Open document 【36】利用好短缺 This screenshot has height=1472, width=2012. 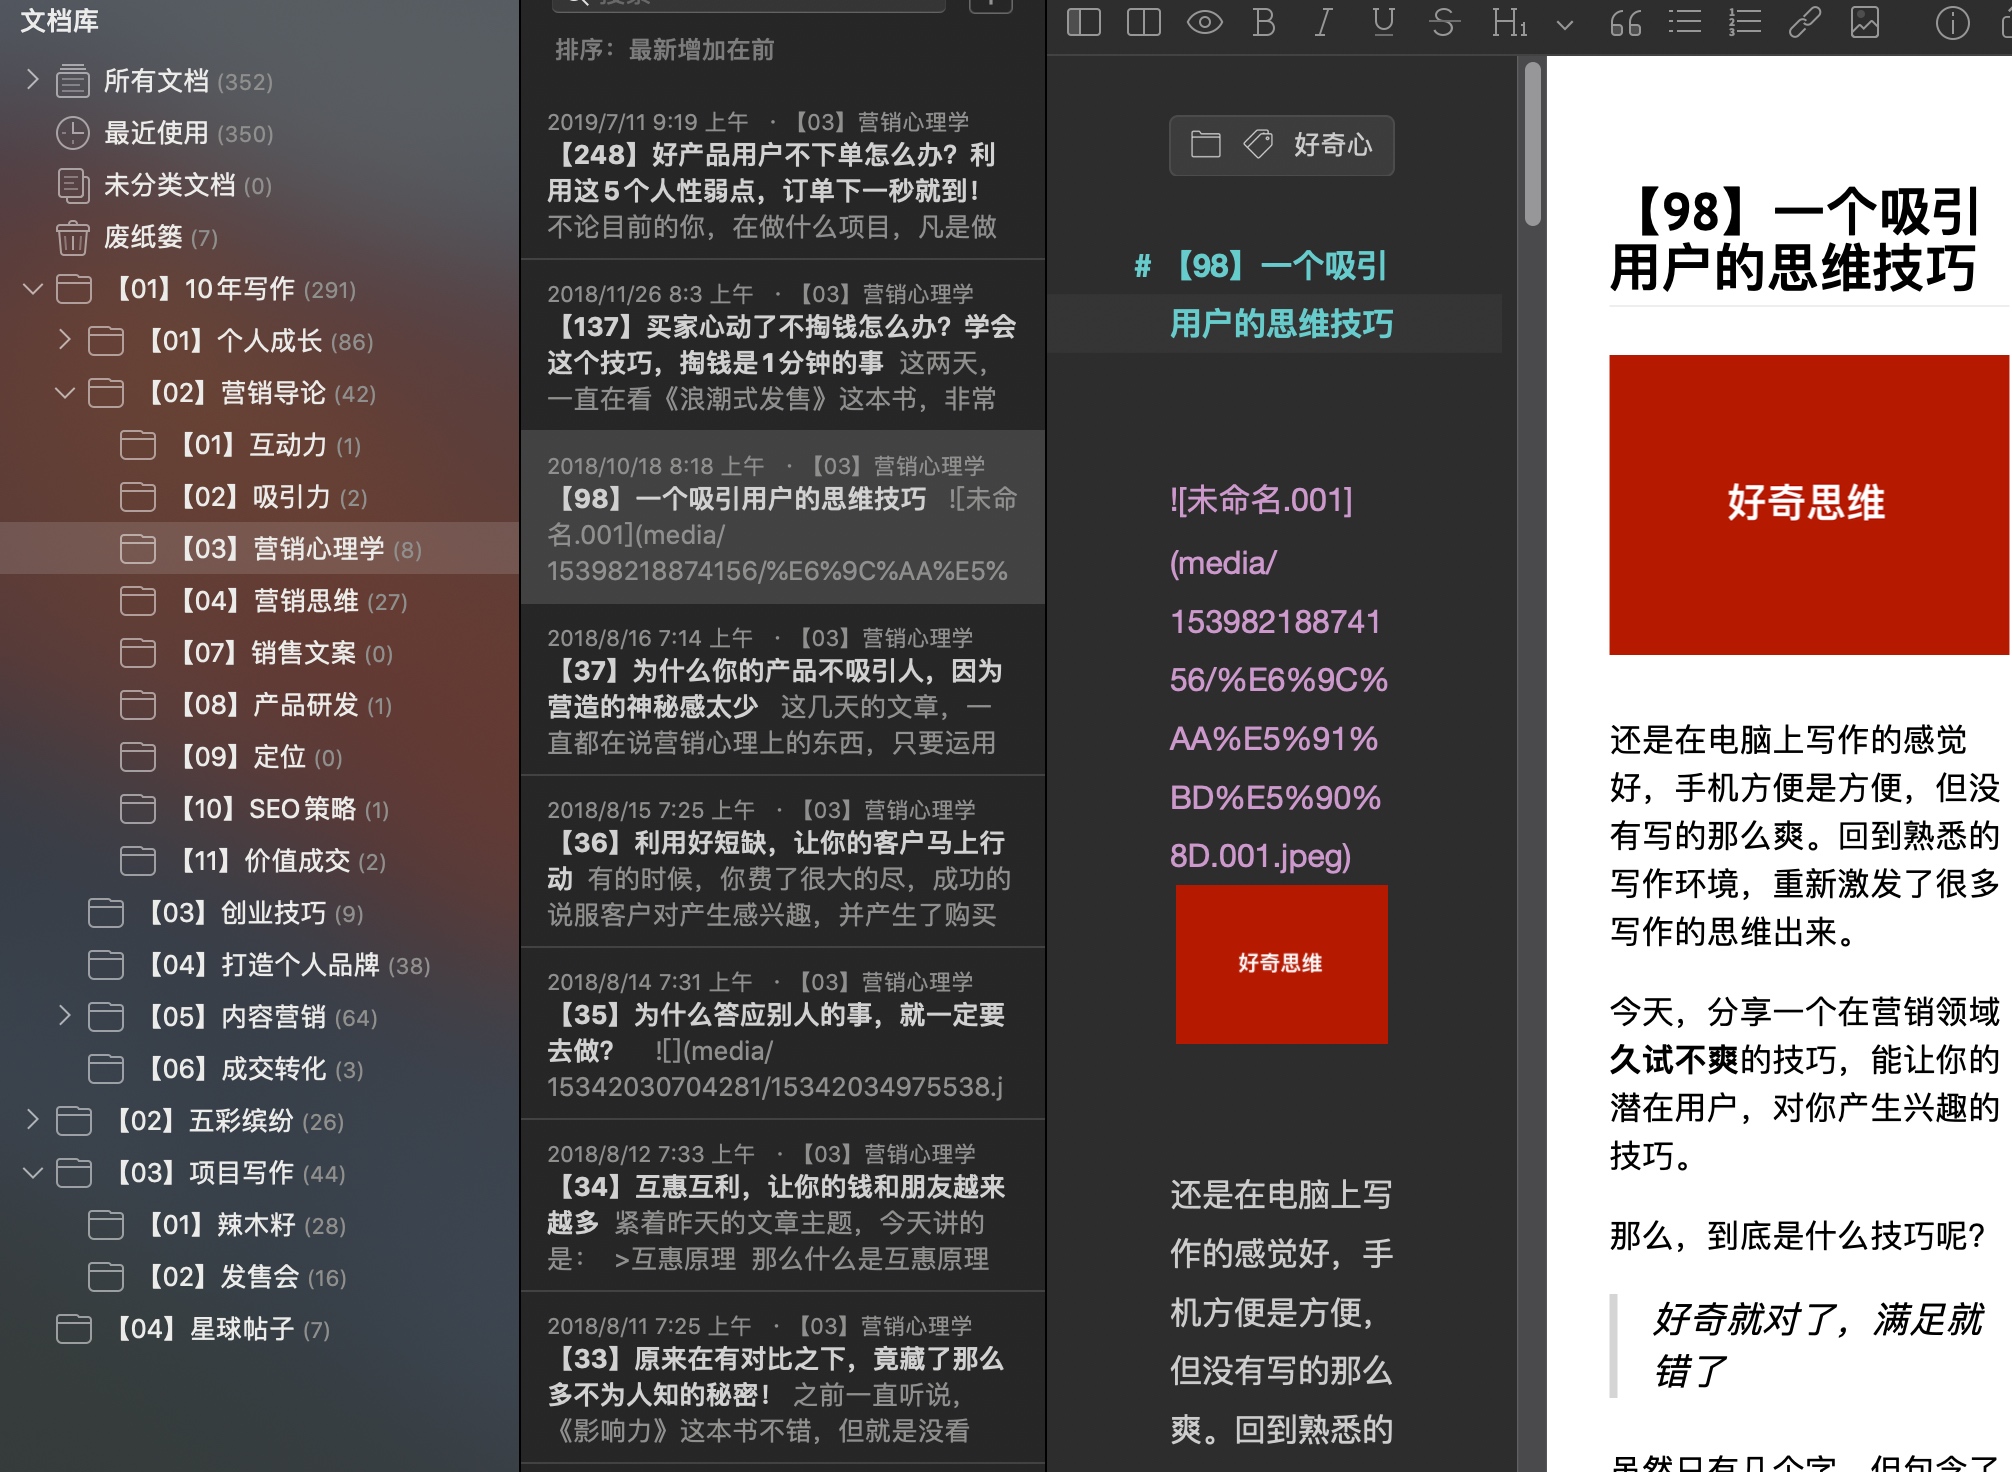(783, 862)
